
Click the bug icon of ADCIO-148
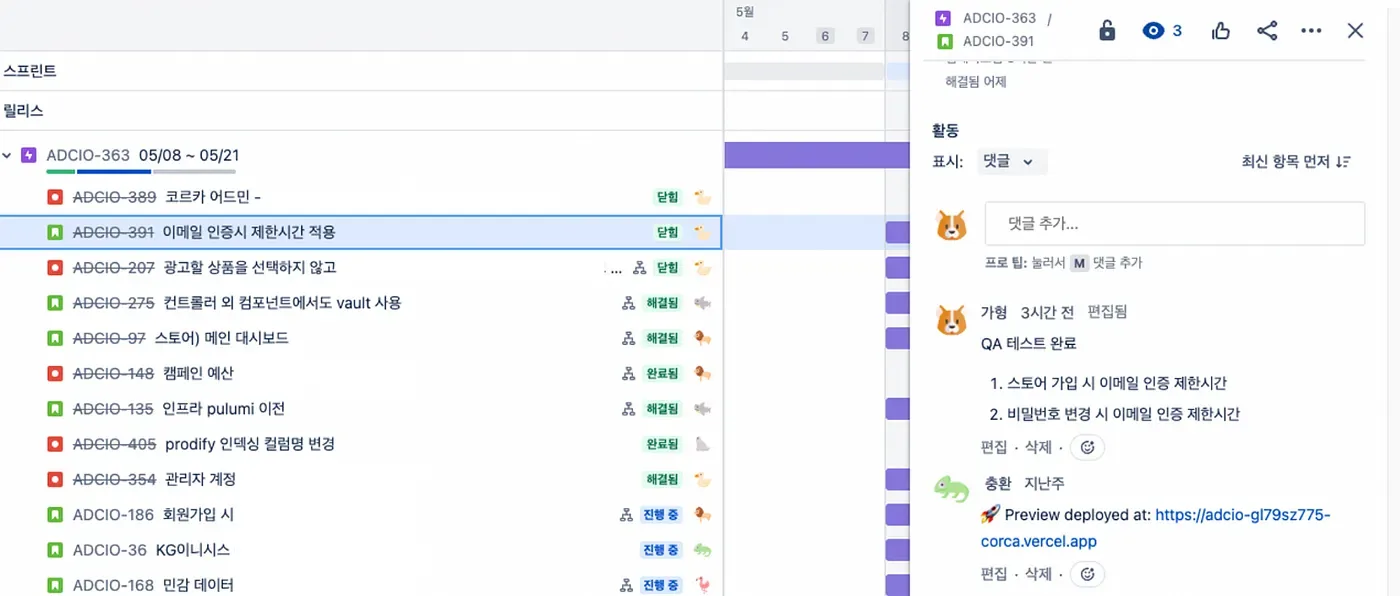click(x=55, y=373)
